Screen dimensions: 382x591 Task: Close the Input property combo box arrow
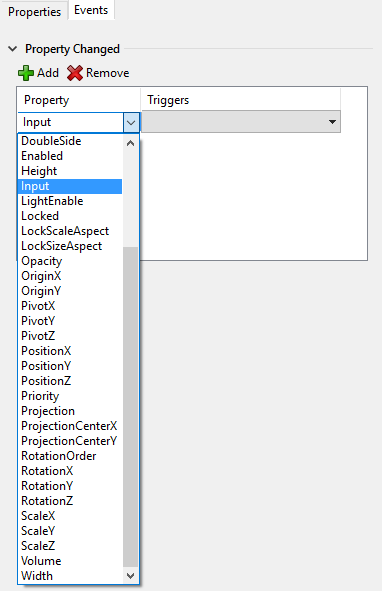pos(131,122)
